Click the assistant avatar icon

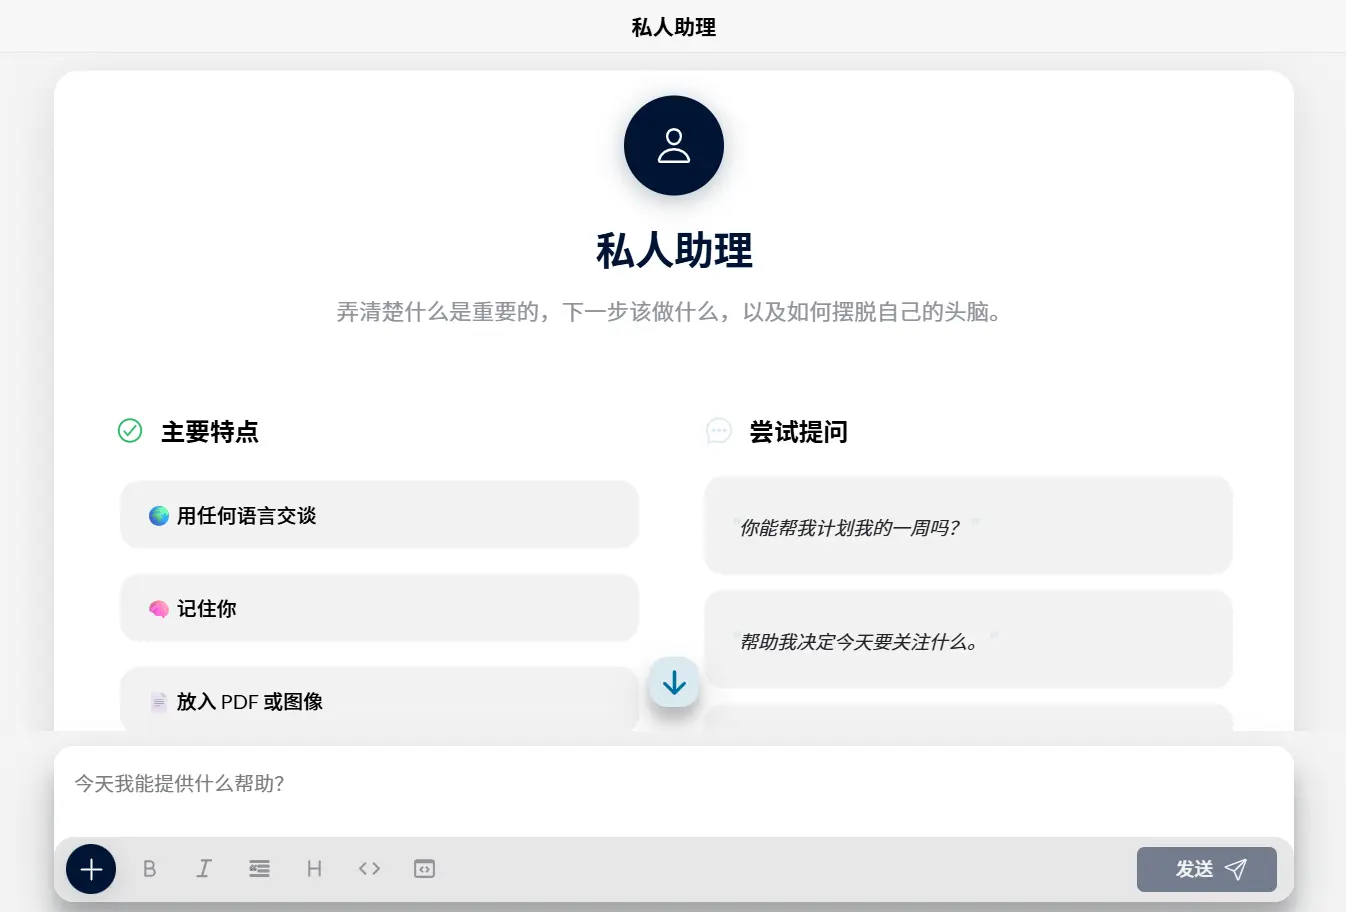[673, 145]
